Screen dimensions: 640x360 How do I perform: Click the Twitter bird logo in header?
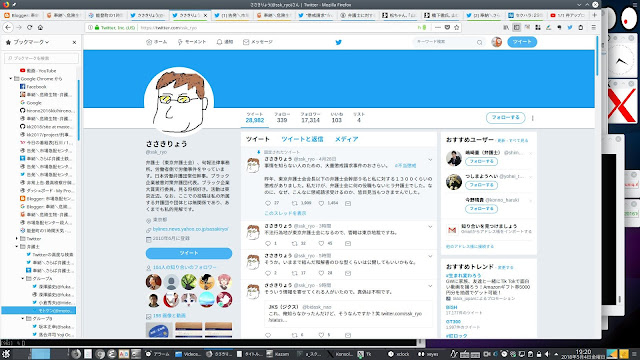[338, 42]
